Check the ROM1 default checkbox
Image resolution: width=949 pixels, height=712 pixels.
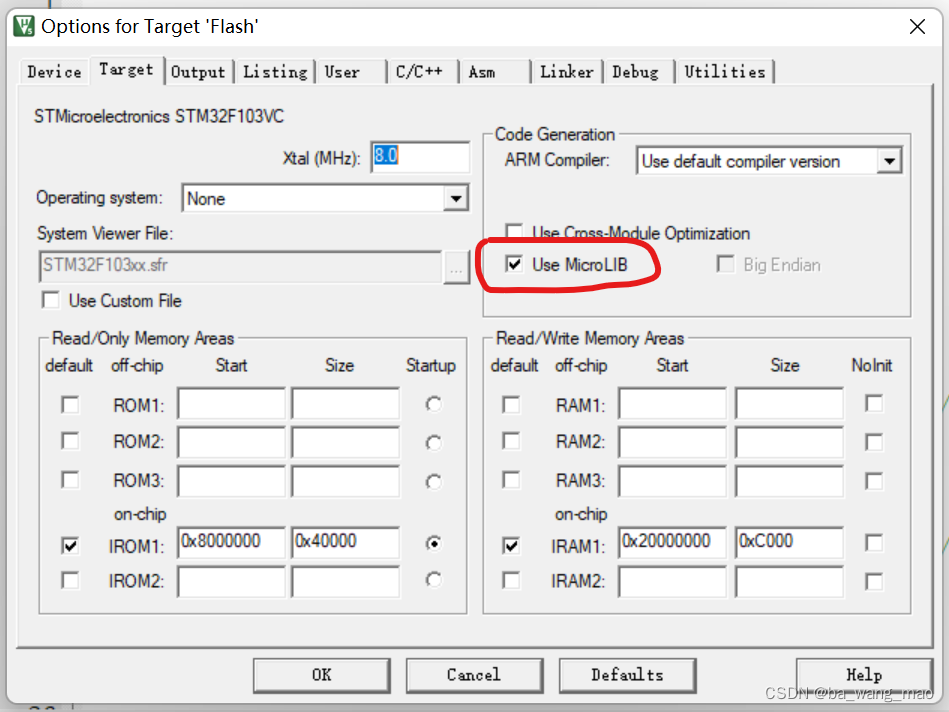click(x=70, y=404)
